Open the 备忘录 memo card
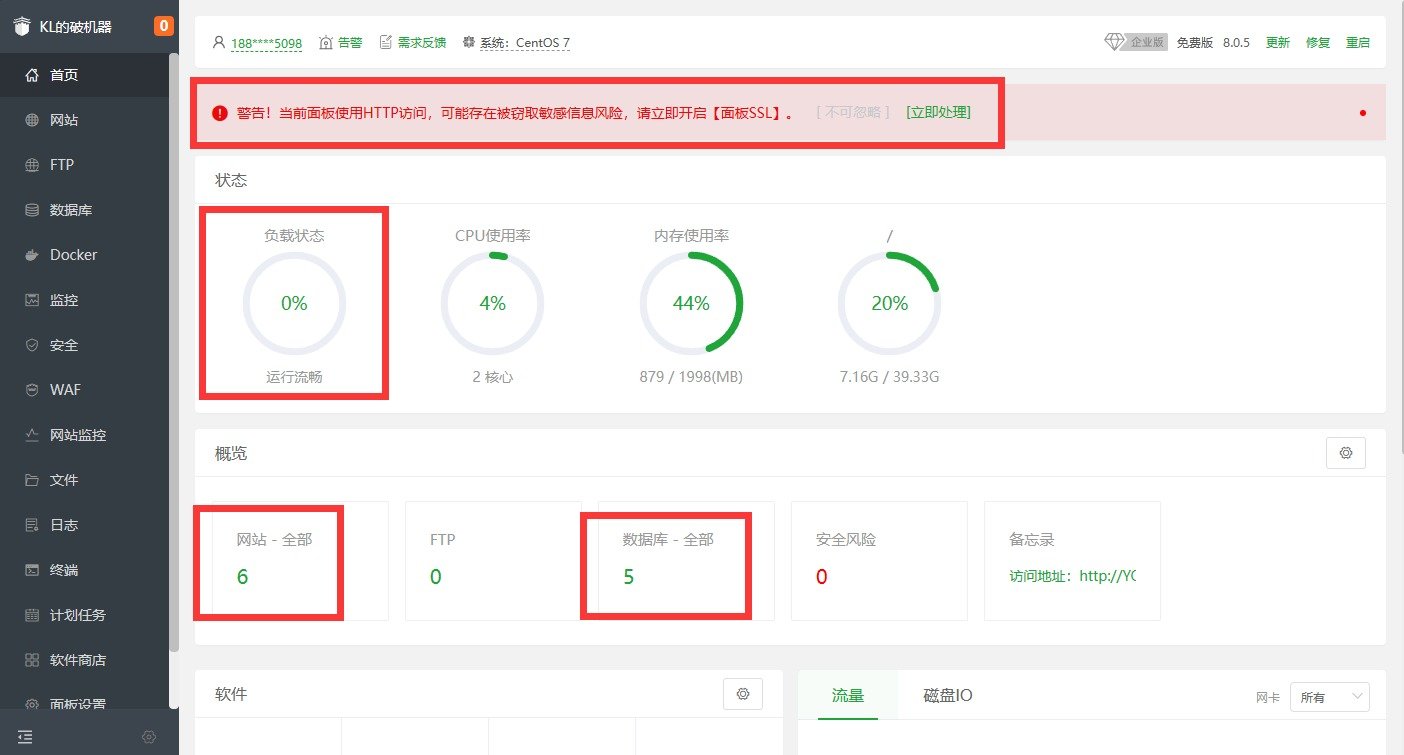1404x755 pixels. click(x=1072, y=560)
